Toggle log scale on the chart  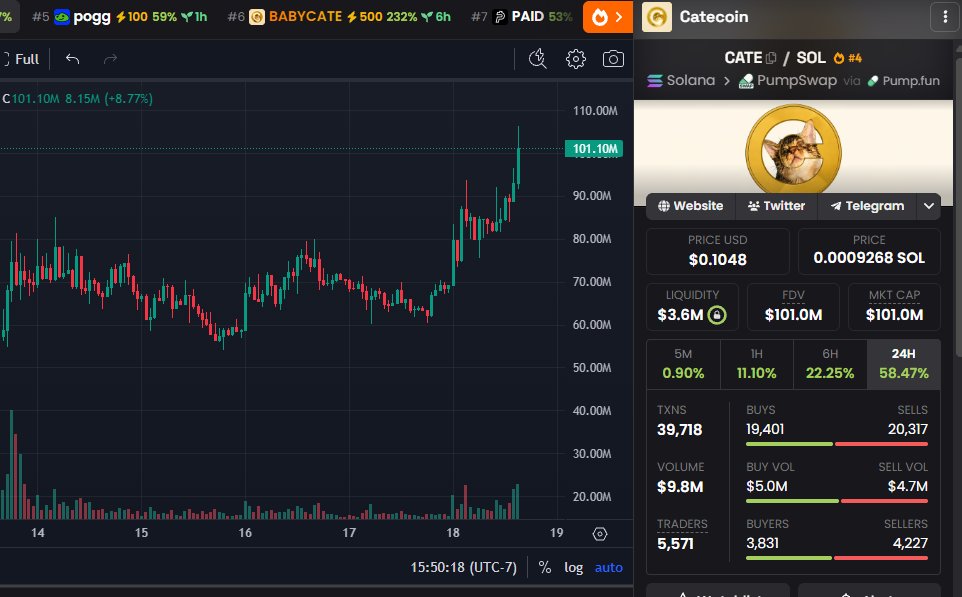tap(574, 568)
